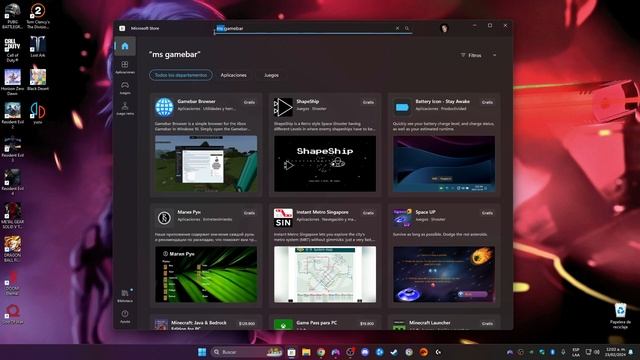Open the Minecraft: Java & Bedrock result
Image resolution: width=640 pixels, height=360 pixels.
coord(206,322)
